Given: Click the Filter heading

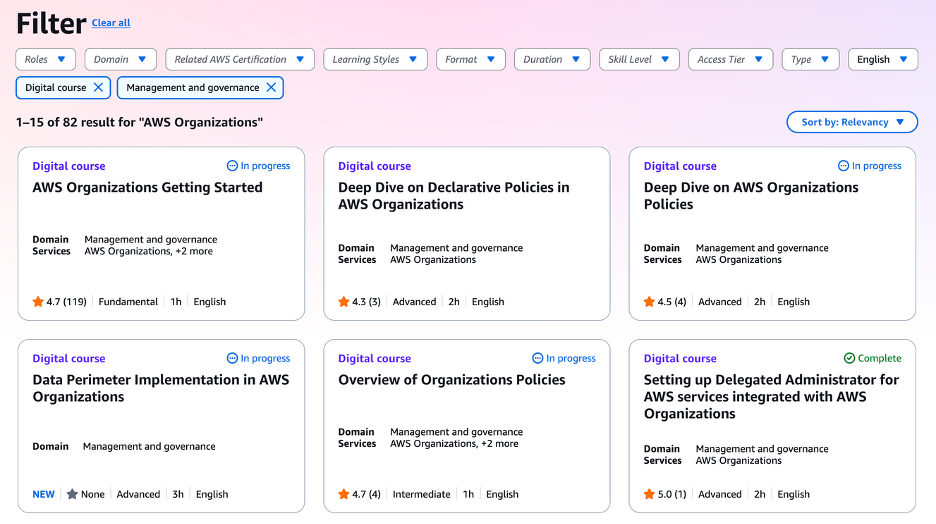Looking at the screenshot, I should pos(51,23).
